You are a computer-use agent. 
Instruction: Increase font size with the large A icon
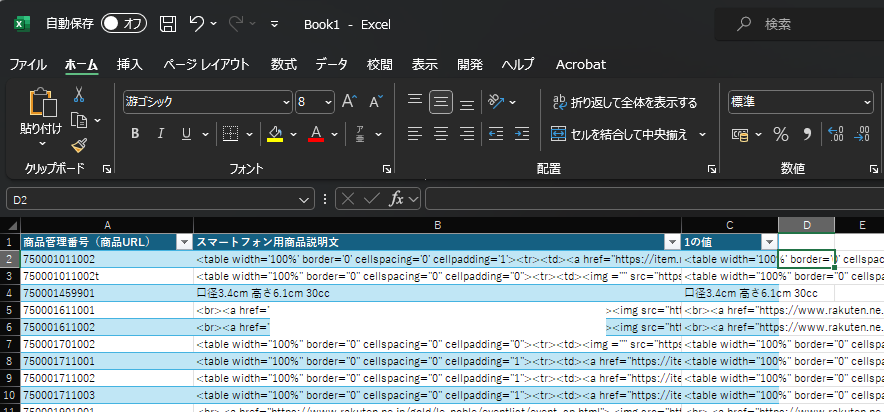click(x=350, y=102)
